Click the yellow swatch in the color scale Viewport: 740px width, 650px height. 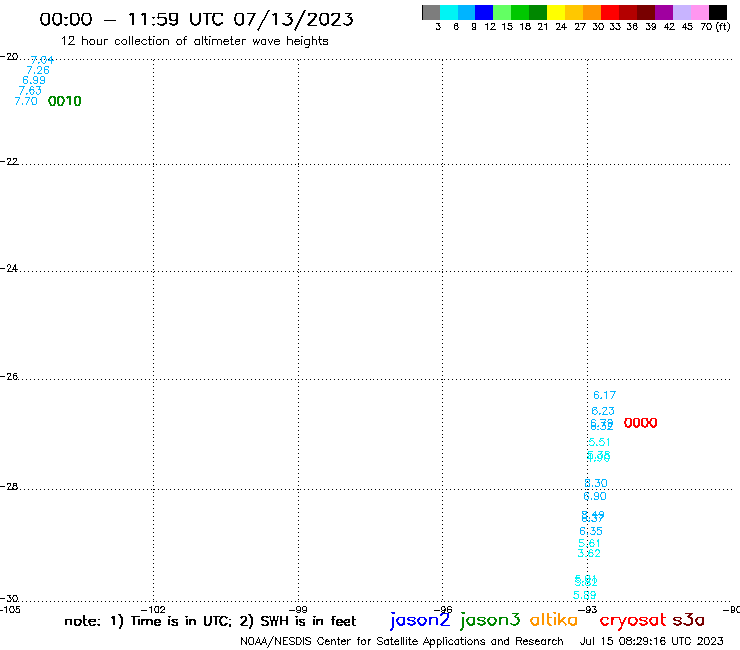[556, 12]
